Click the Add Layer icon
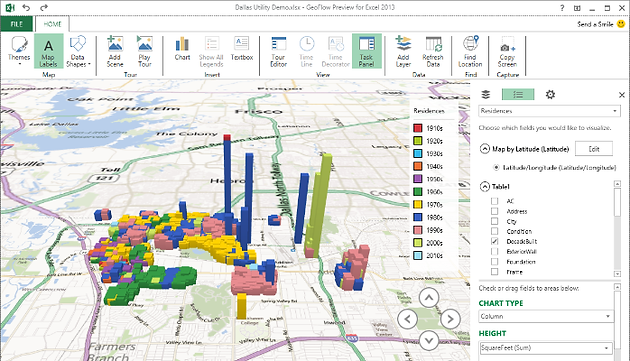The width and height of the screenshot is (630, 361). [403, 44]
